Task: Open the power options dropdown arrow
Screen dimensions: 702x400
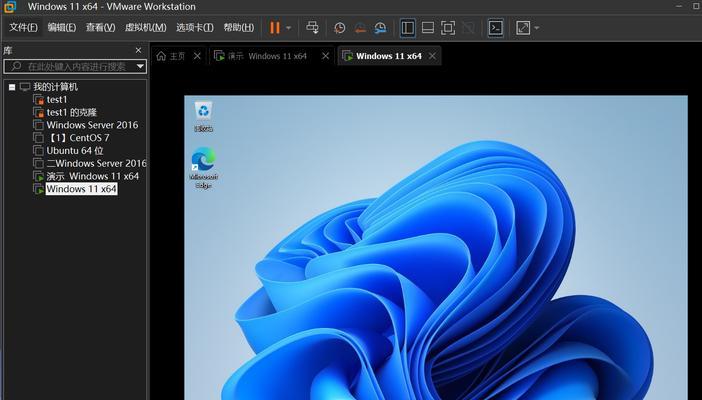Action: [x=288, y=28]
